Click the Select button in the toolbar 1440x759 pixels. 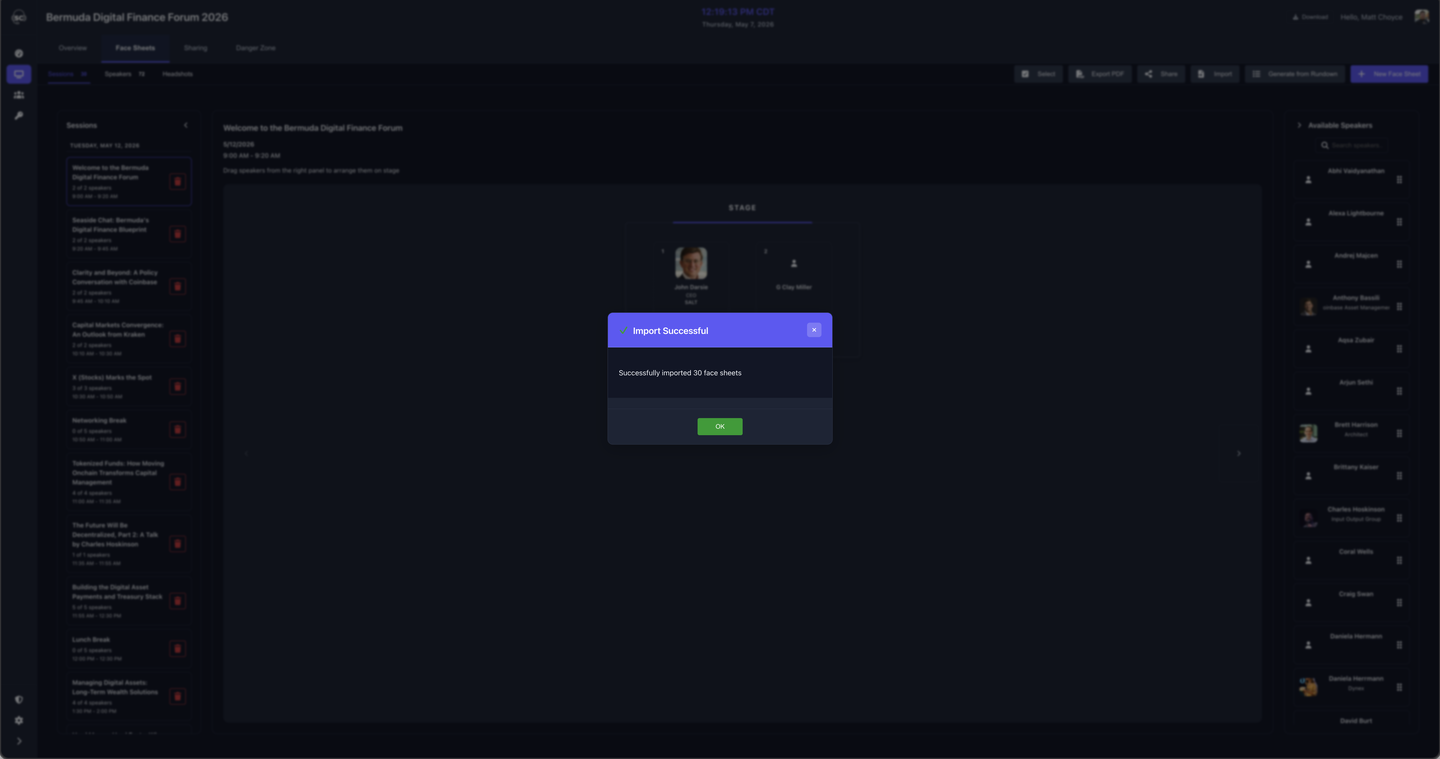(1038, 74)
